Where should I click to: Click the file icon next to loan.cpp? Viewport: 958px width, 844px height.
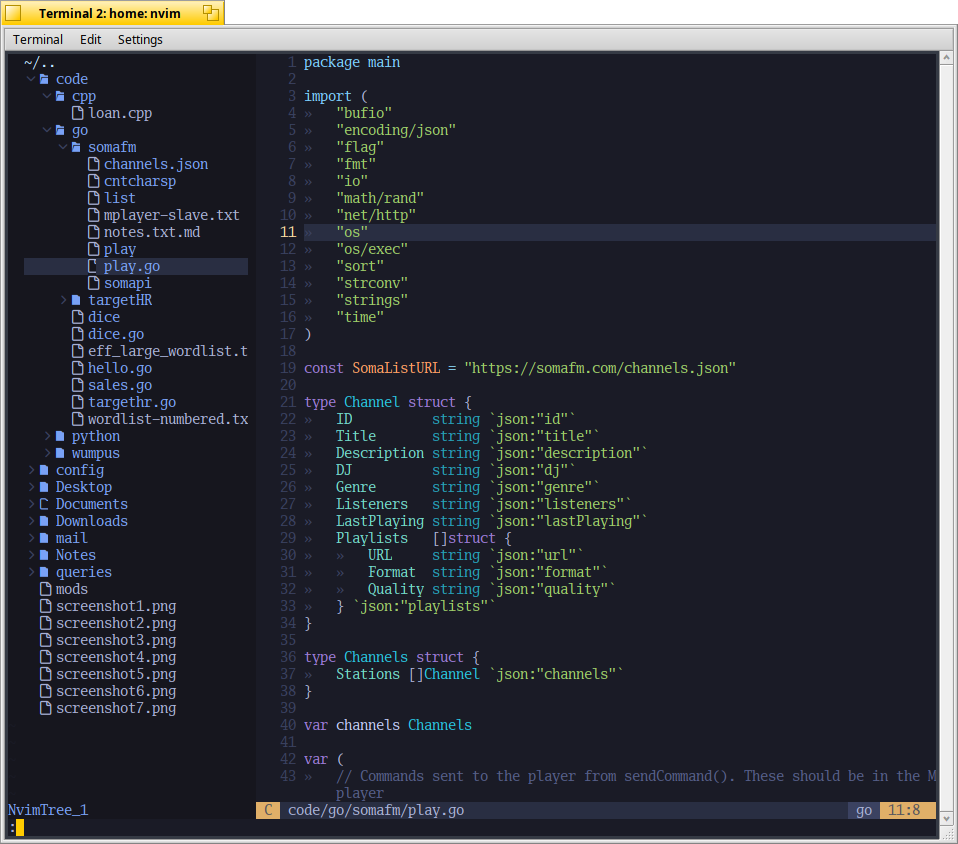coord(78,113)
